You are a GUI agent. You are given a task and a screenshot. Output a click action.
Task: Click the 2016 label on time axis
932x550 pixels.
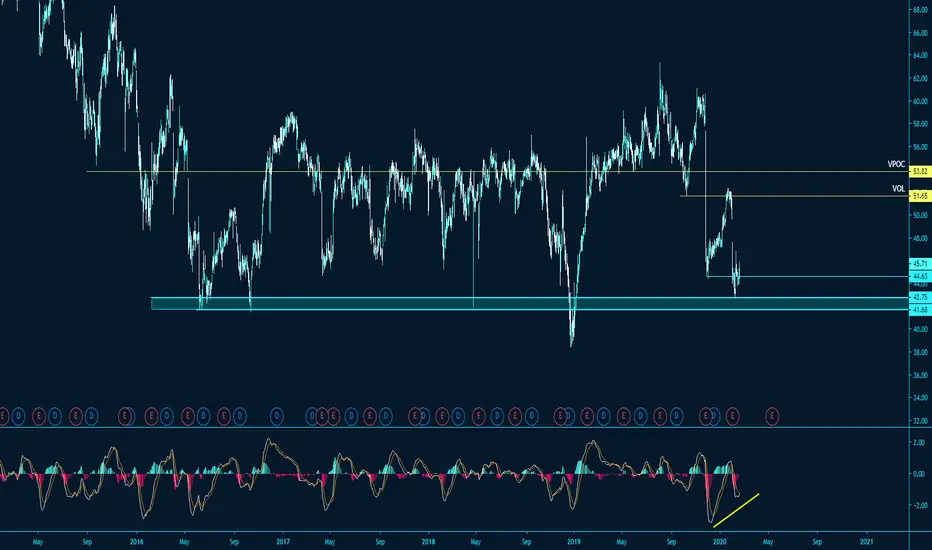point(137,542)
